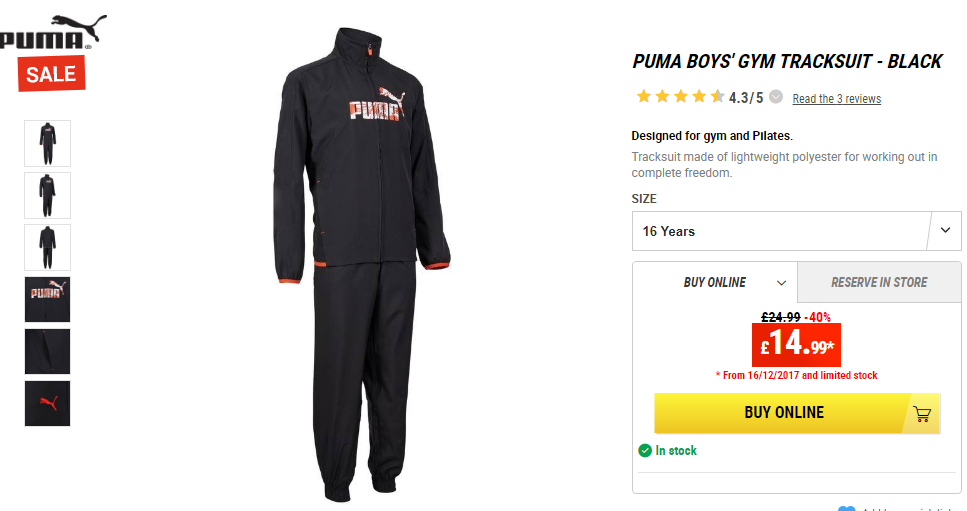
Task: Select the second tracksuit thumbnail
Action: (47, 195)
